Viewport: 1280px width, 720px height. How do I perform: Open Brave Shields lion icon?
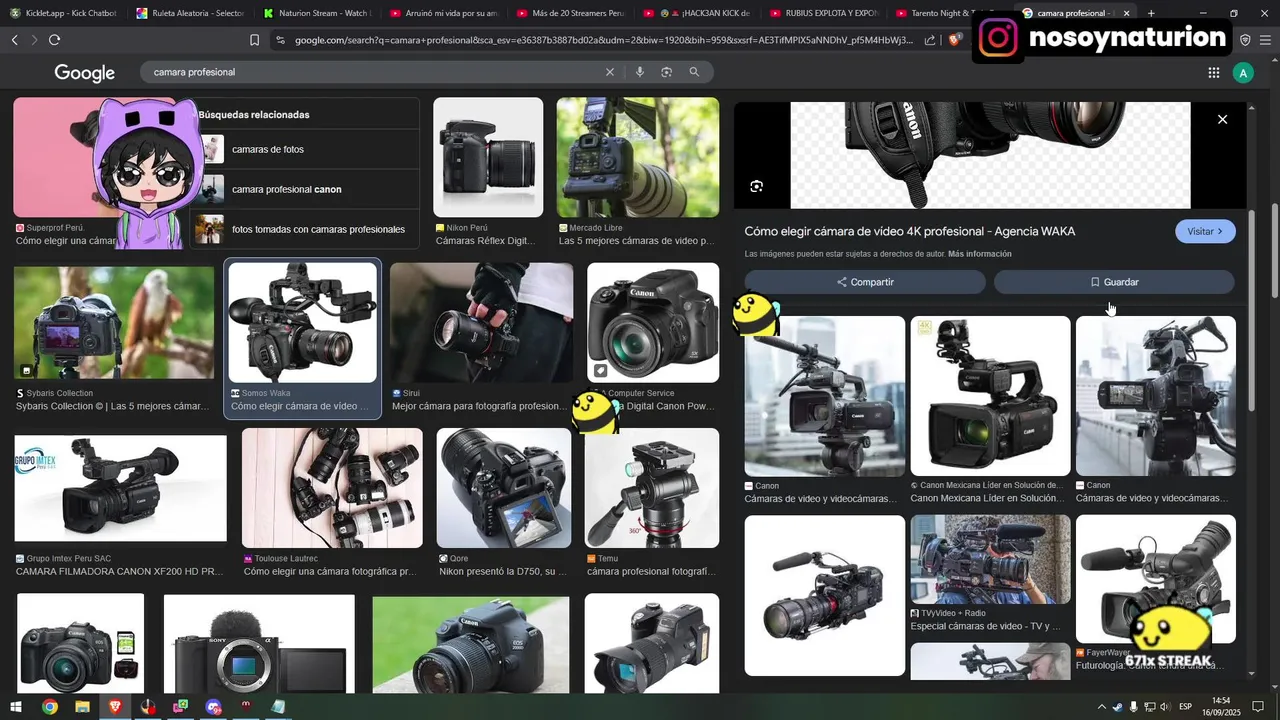click(955, 40)
